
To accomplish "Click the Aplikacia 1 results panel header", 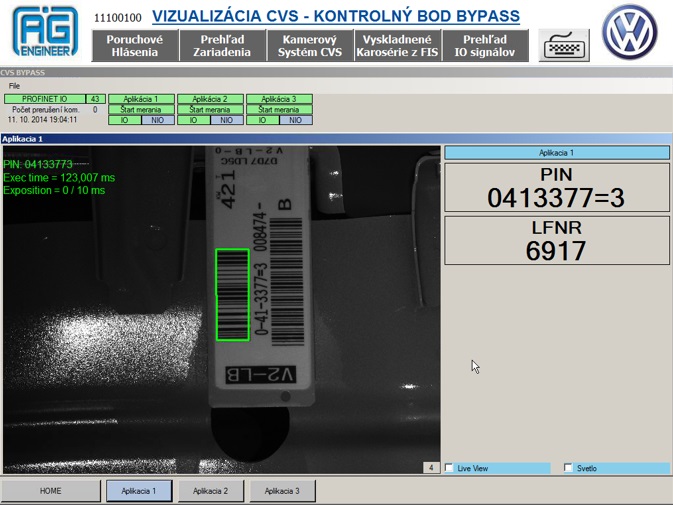I will pos(557,153).
